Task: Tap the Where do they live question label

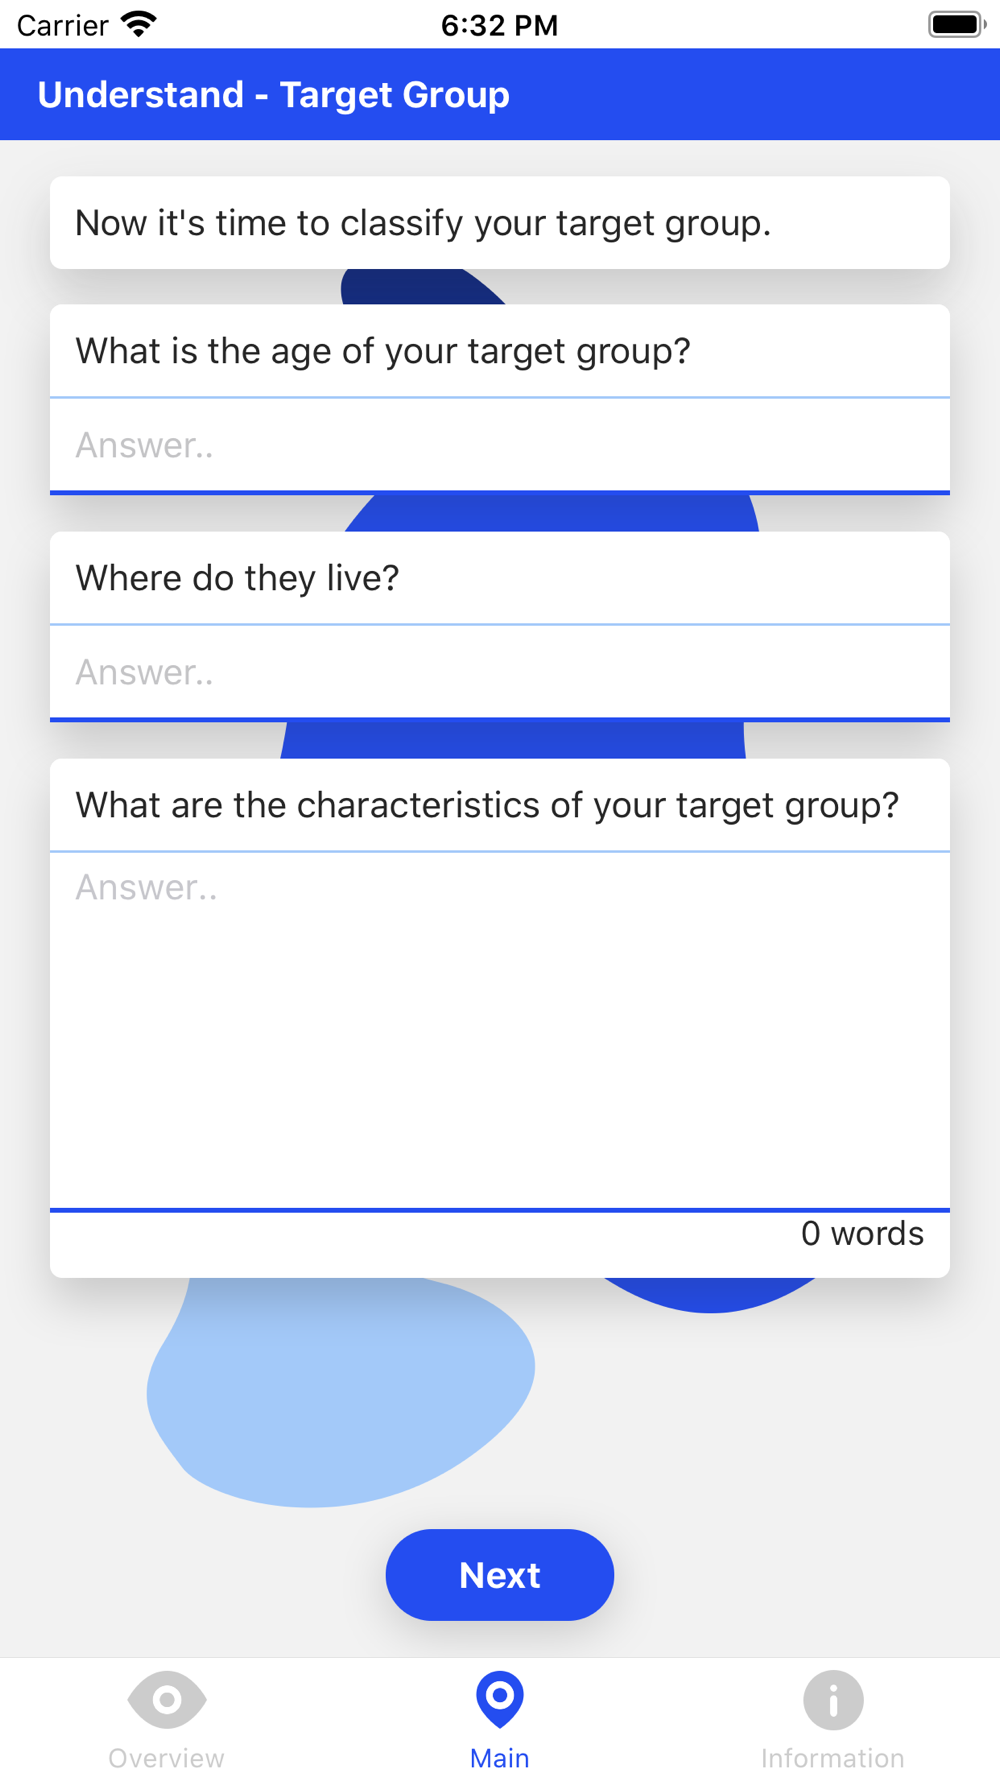Action: pyautogui.click(x=238, y=578)
